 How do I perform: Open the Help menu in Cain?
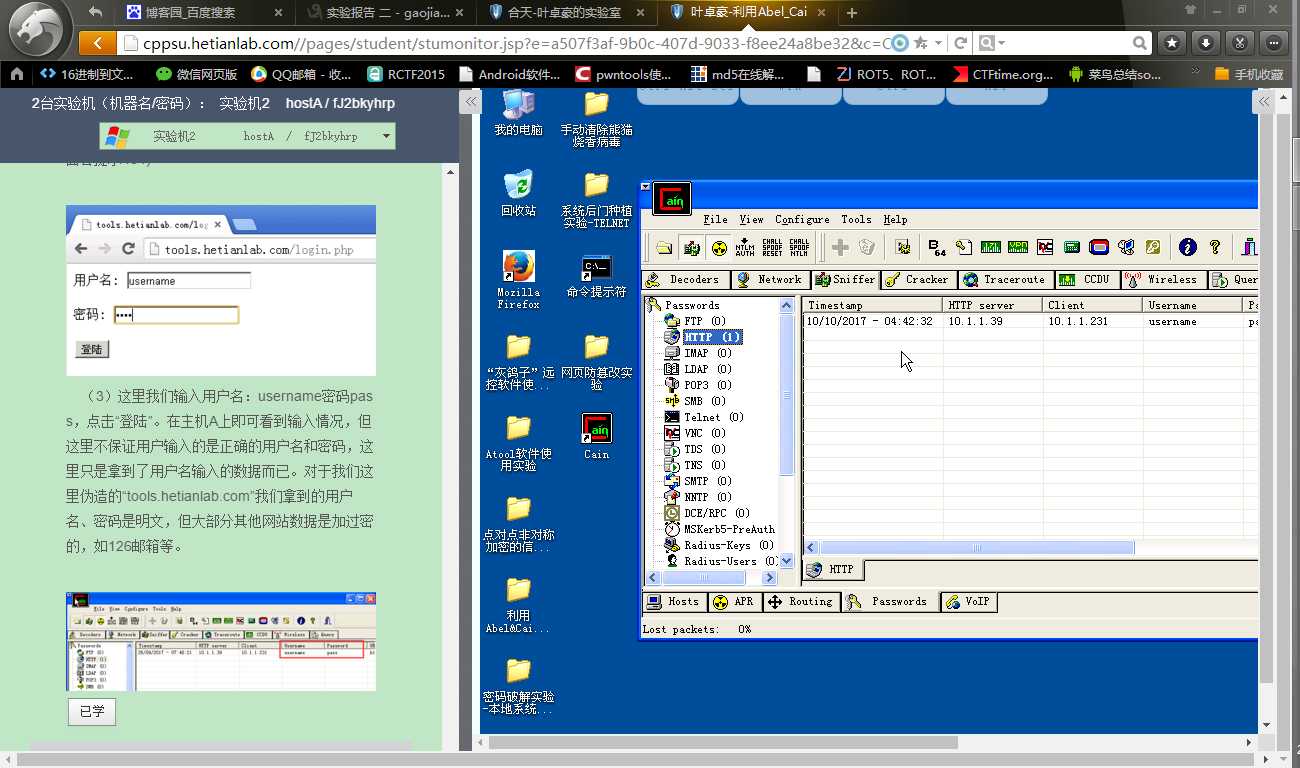895,219
